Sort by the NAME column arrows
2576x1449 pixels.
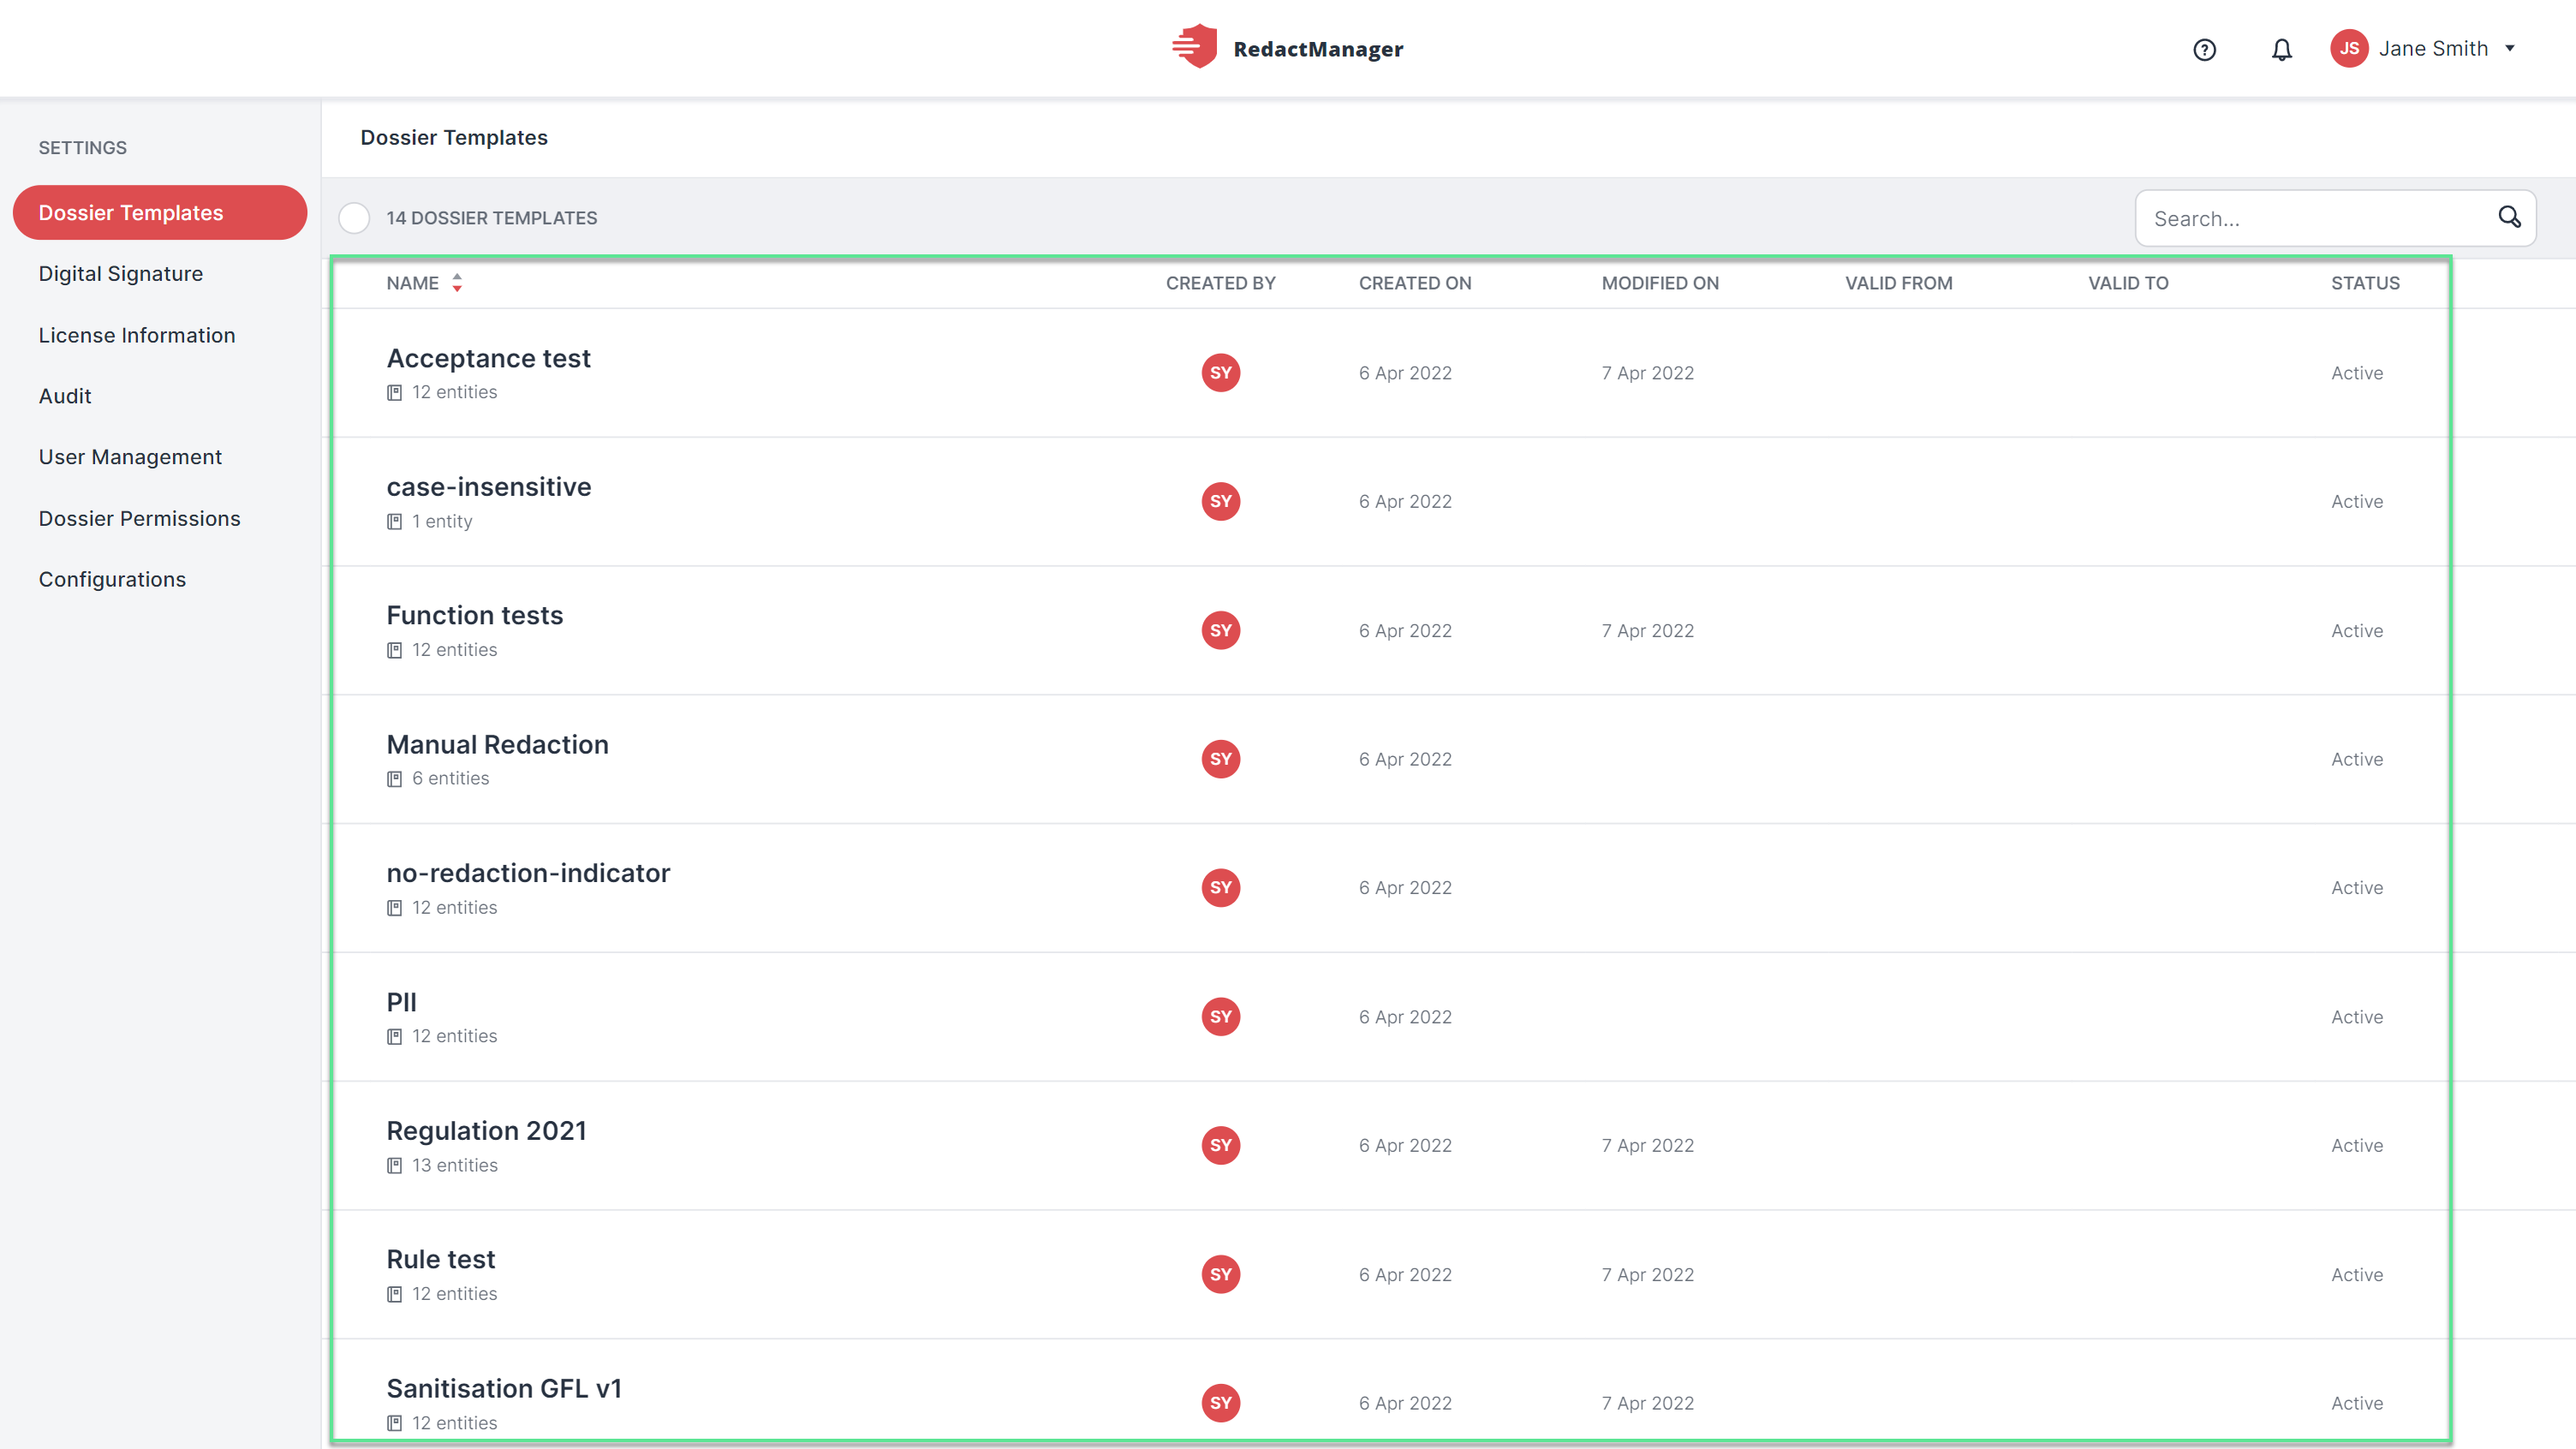tap(457, 283)
